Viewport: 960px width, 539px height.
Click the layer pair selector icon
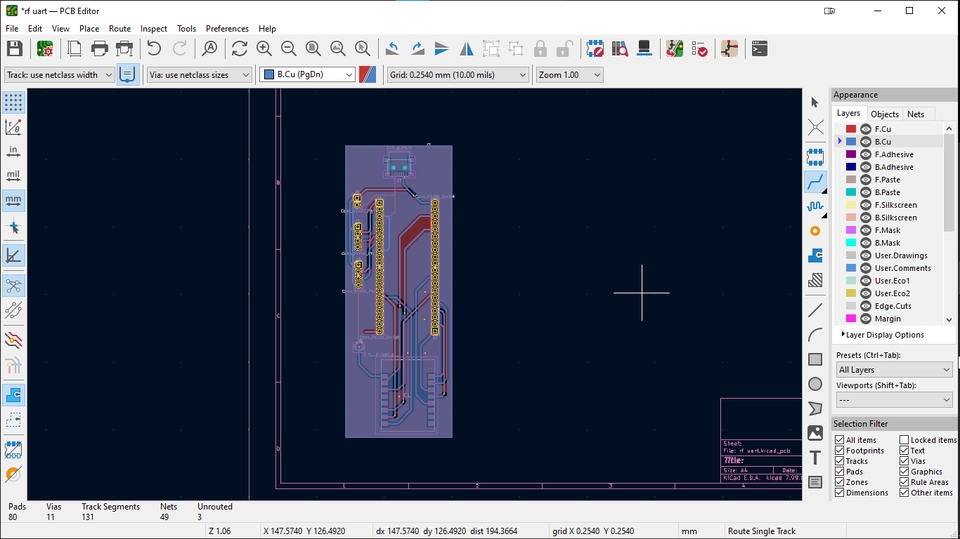367,75
